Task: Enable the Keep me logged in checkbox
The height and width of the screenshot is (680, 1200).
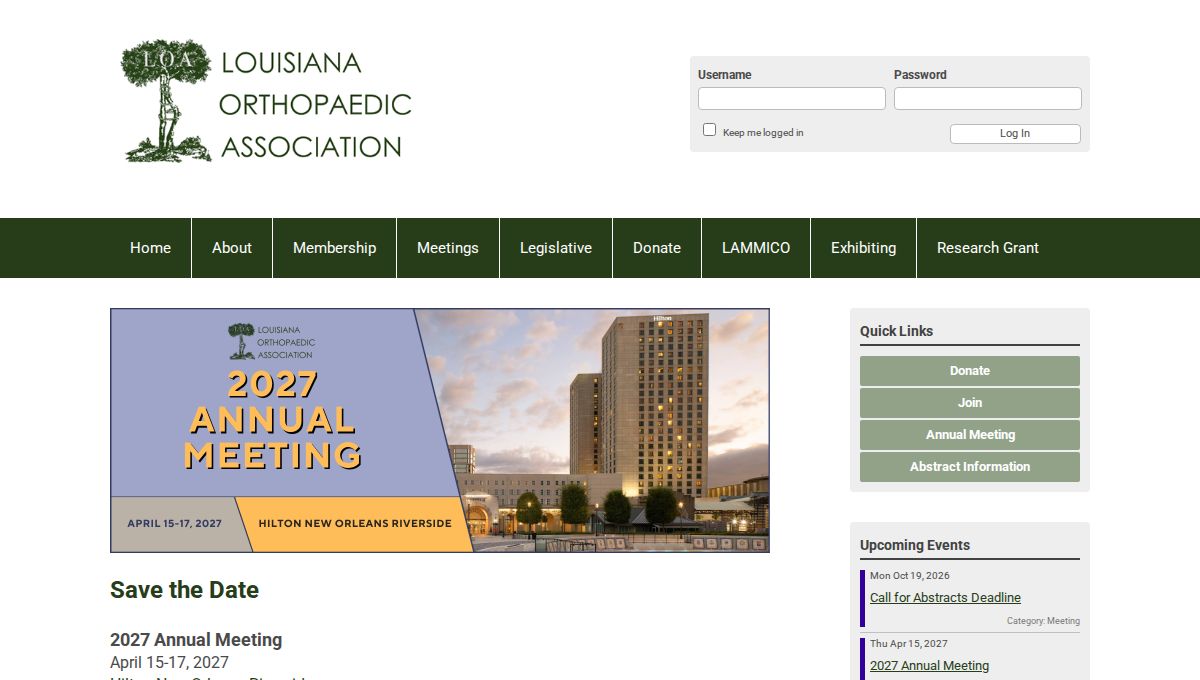Action: [x=710, y=130]
